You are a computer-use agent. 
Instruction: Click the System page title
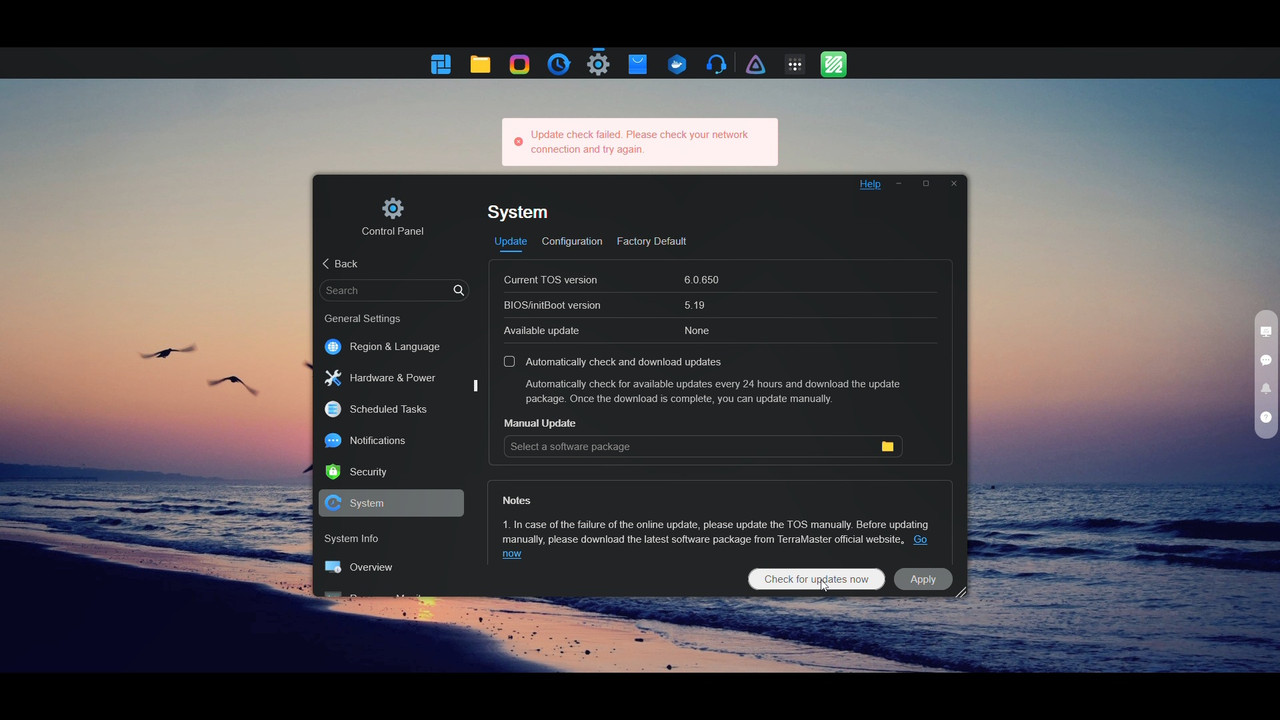click(x=517, y=212)
